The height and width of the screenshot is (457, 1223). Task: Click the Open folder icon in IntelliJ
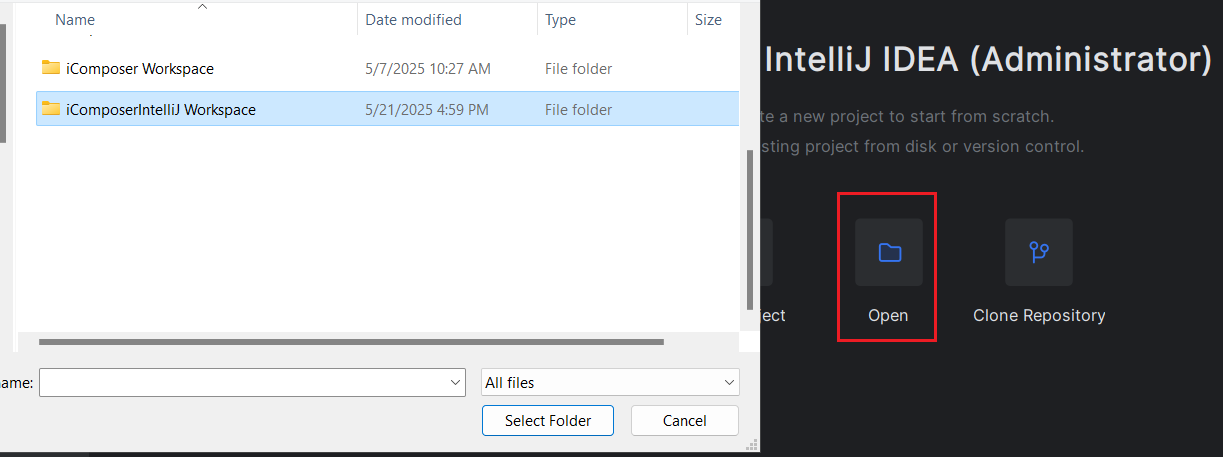pos(889,252)
